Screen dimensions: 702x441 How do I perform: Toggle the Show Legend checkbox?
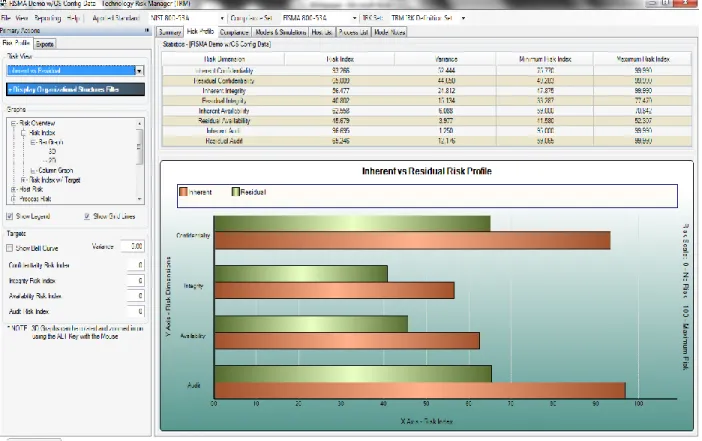coord(9,217)
